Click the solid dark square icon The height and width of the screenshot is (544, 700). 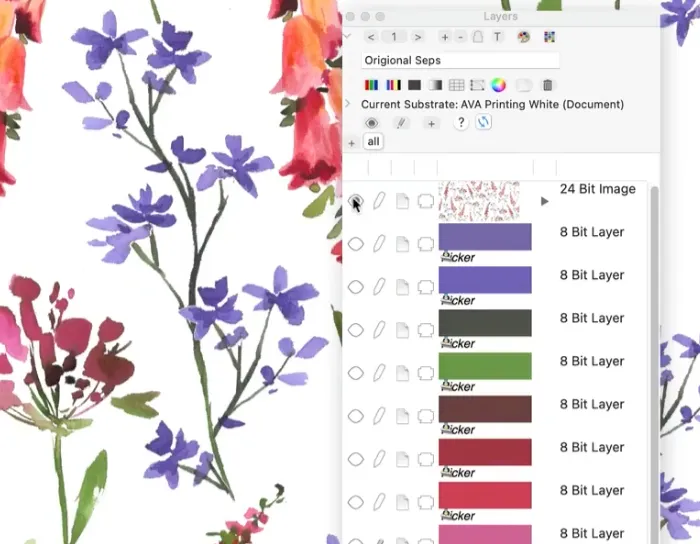tap(414, 85)
